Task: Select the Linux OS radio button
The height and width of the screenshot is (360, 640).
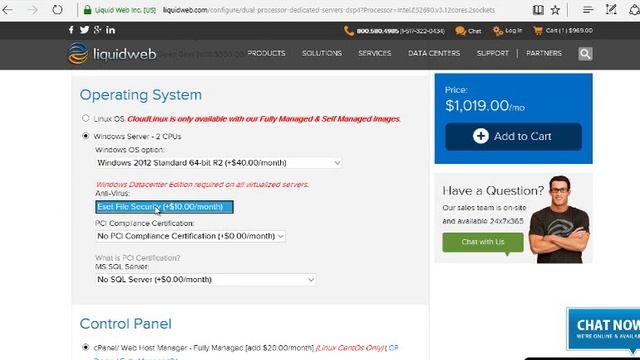Action: click(x=85, y=118)
